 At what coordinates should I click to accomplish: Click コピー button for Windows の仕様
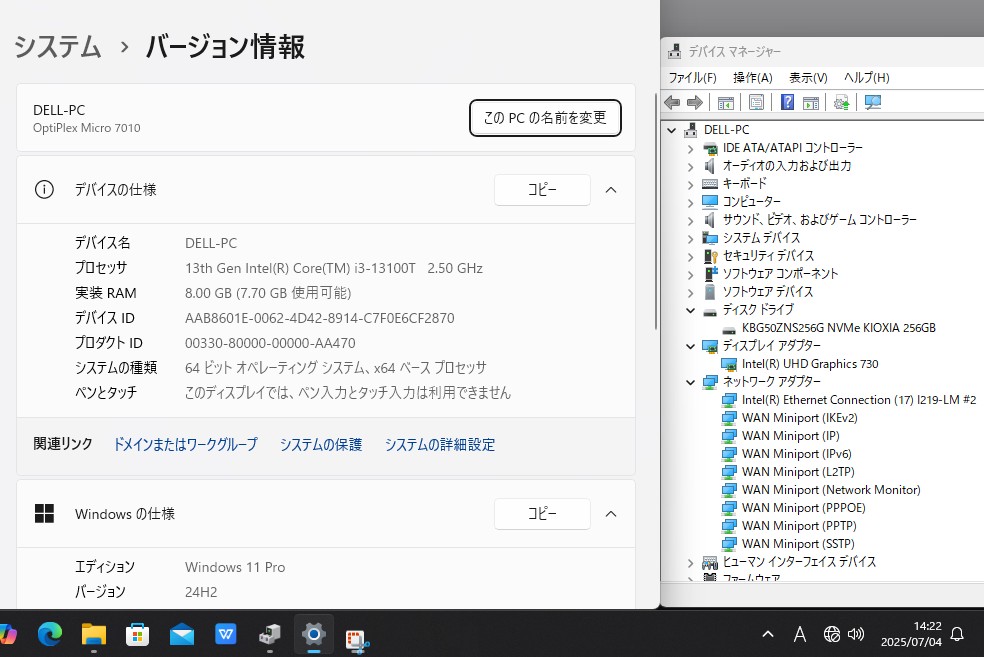point(542,514)
